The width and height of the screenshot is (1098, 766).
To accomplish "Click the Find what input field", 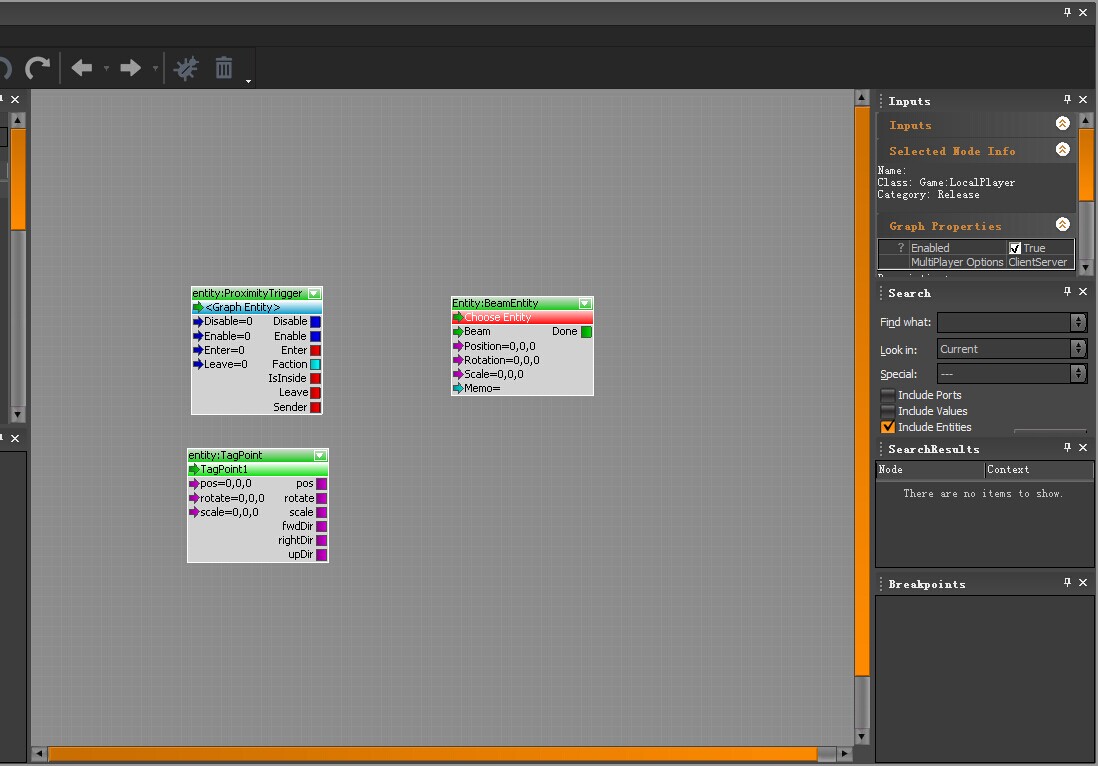I will 1003,322.
